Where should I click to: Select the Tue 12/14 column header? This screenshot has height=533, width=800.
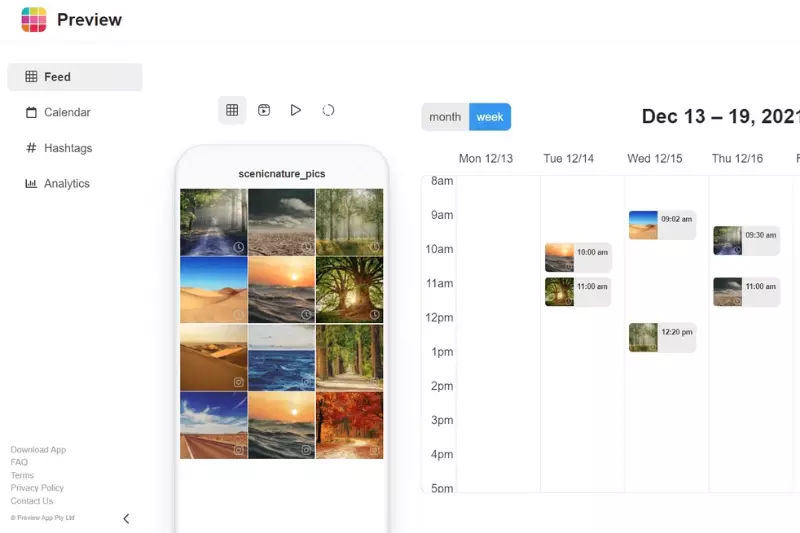(568, 159)
